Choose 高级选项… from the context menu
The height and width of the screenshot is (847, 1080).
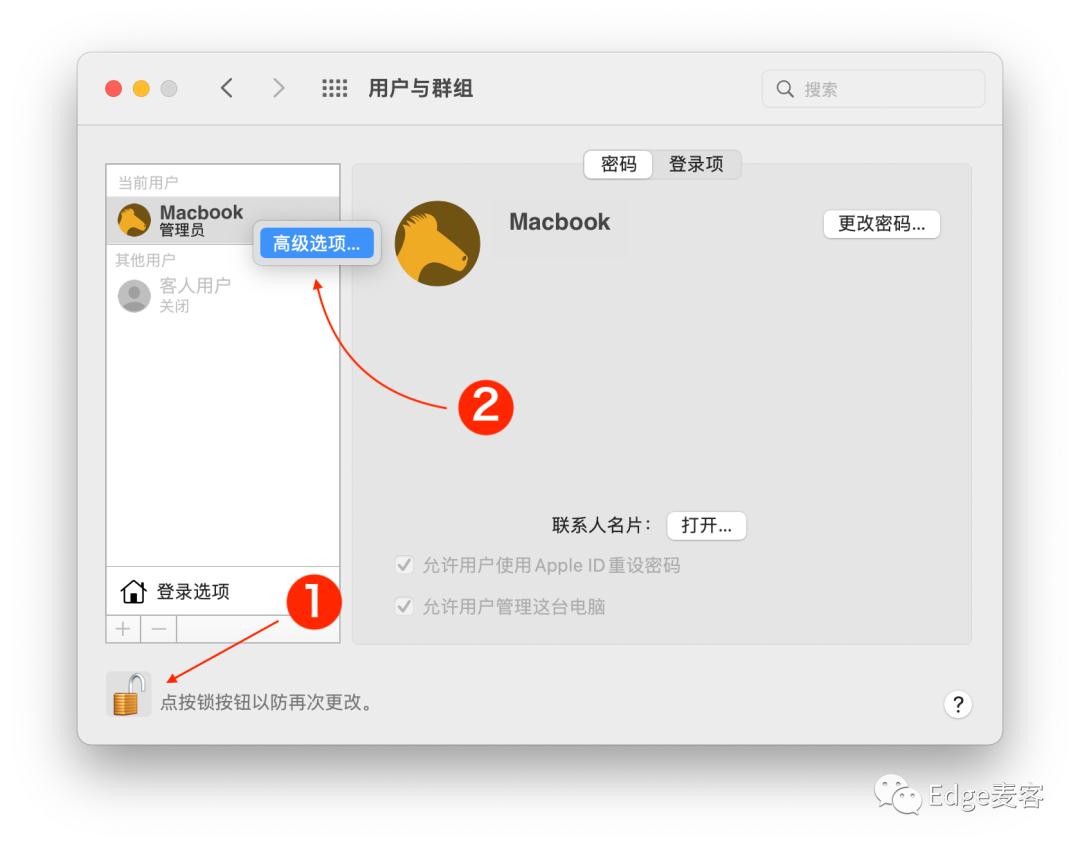[x=315, y=243]
